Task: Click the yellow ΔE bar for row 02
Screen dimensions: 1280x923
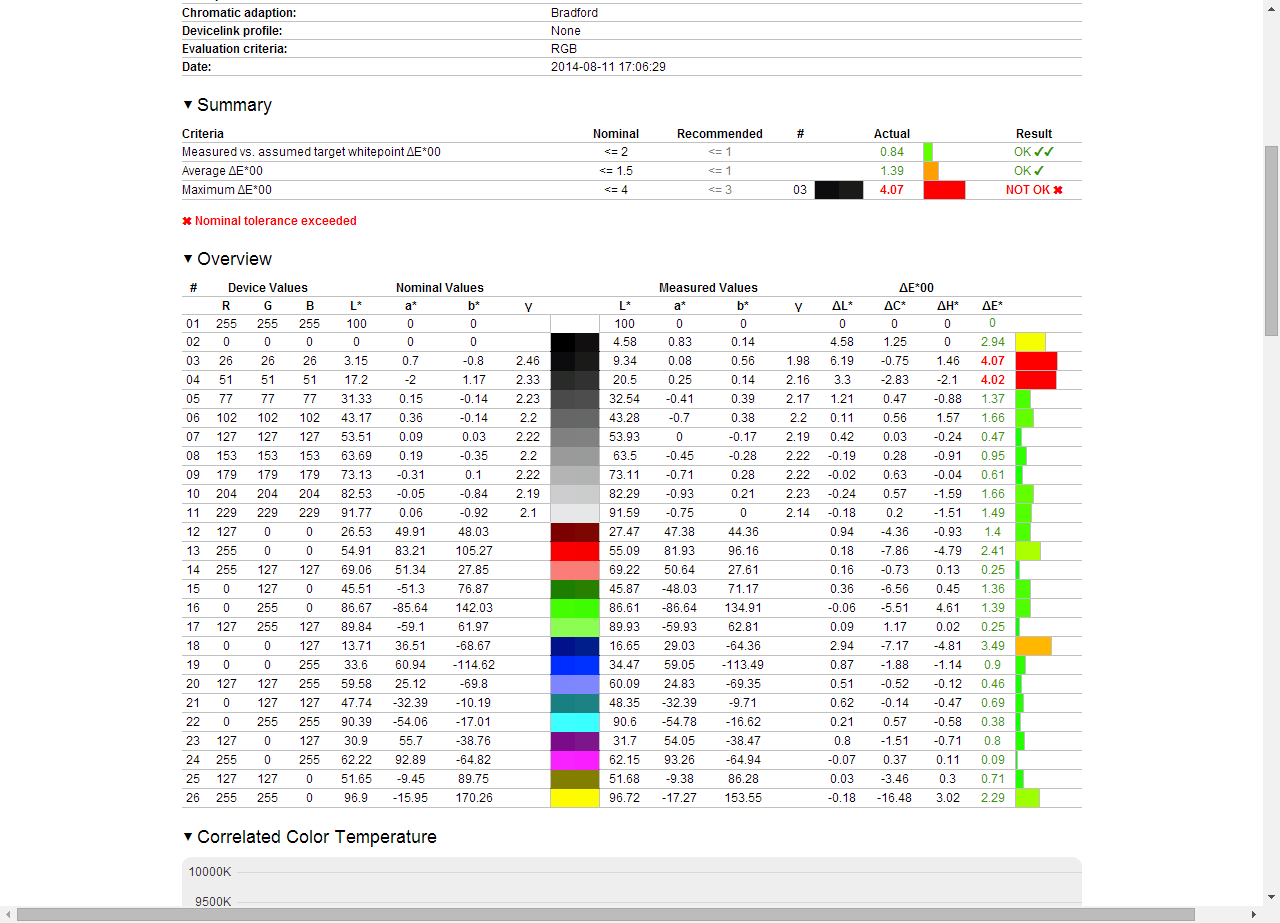Action: pos(1030,342)
